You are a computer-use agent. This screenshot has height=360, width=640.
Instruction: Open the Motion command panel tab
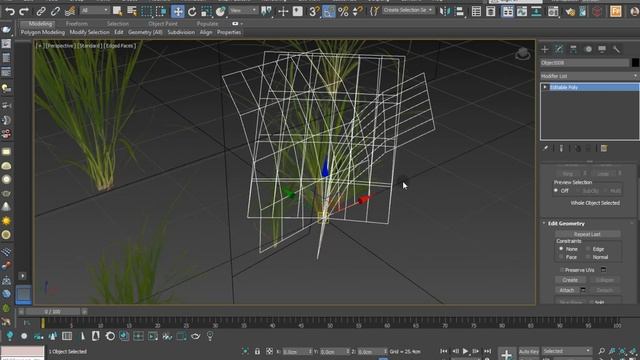click(588, 49)
